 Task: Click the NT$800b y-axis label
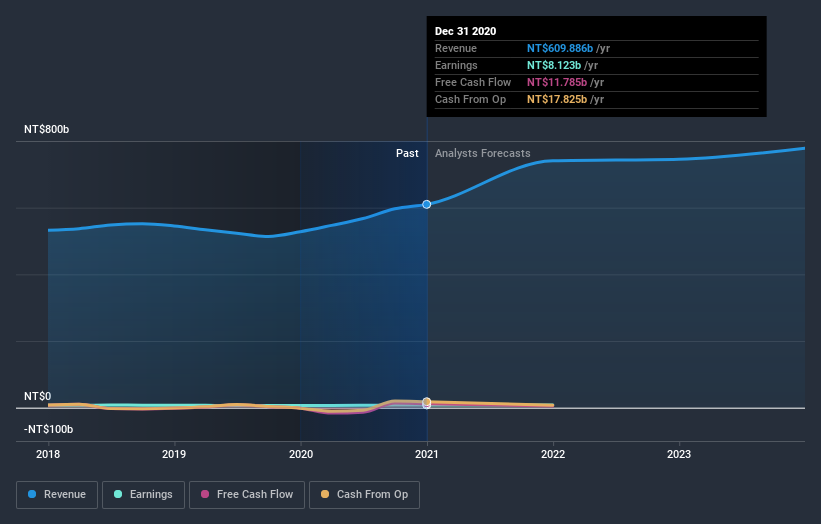(47, 129)
